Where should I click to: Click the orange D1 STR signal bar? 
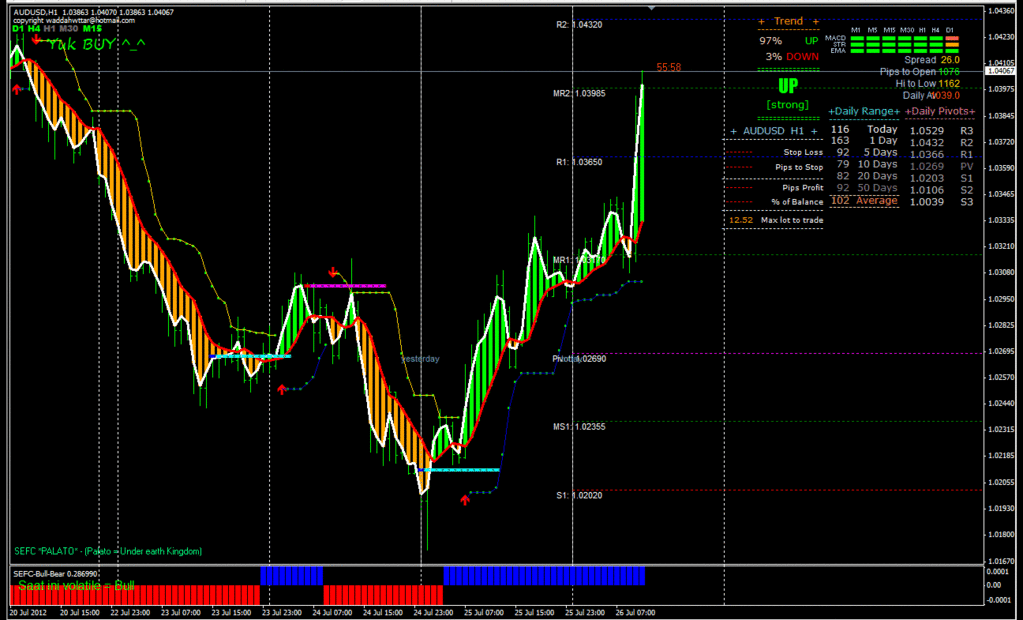click(x=951, y=43)
